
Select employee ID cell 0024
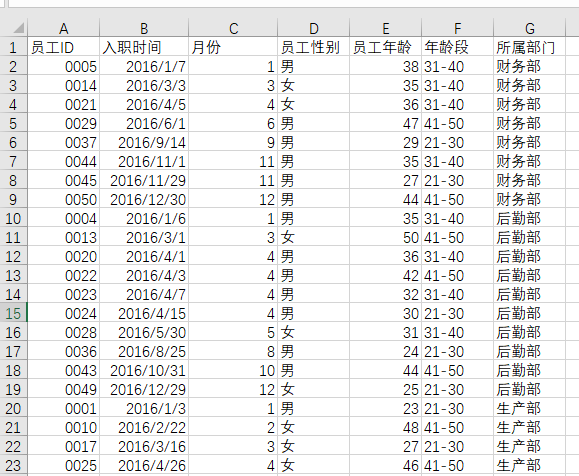64,314
